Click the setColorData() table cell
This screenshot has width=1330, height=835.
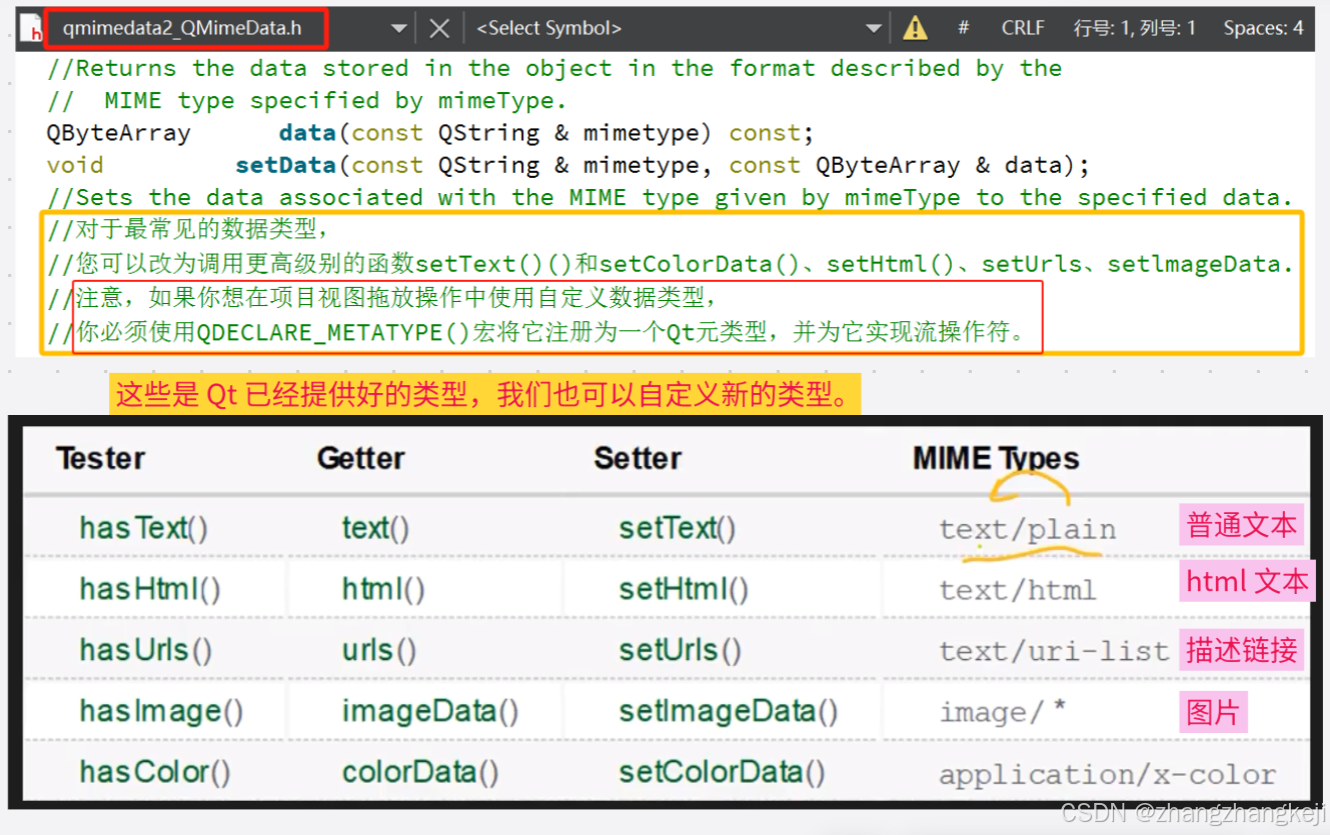722,772
